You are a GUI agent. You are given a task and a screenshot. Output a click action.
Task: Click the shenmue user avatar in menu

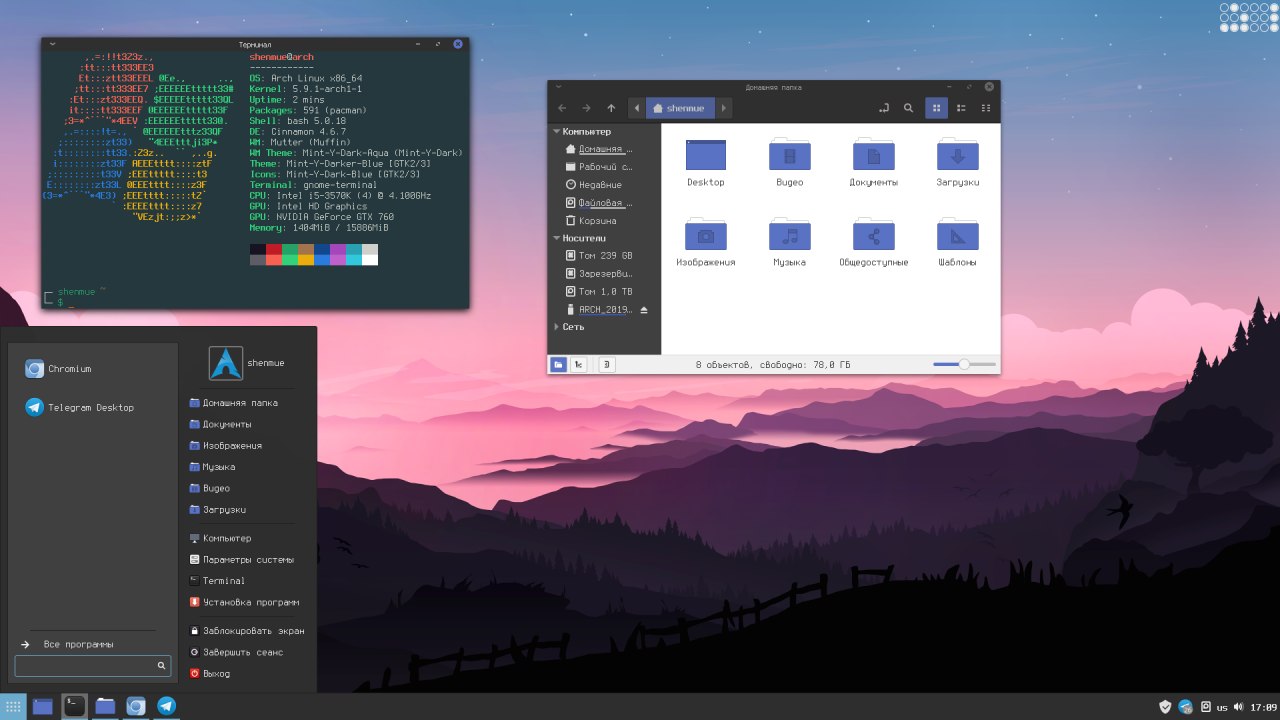pos(226,363)
